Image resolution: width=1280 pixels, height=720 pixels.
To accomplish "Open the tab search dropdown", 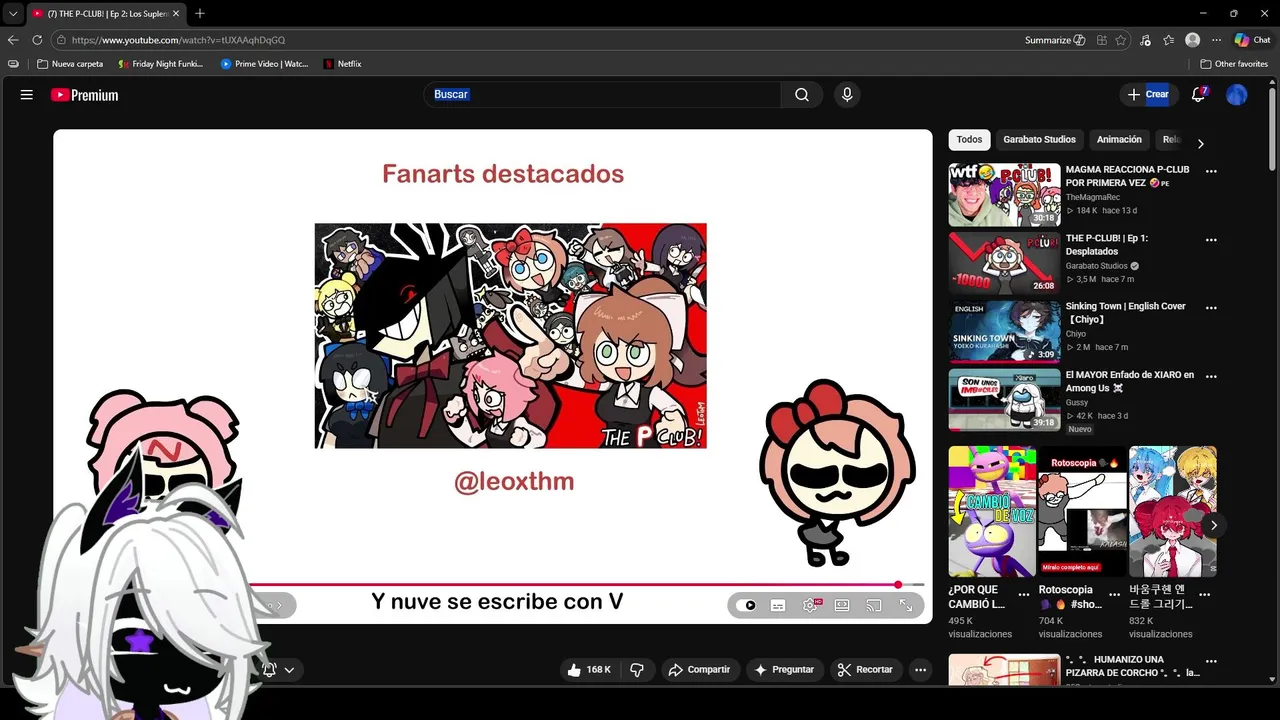I will coord(12,13).
